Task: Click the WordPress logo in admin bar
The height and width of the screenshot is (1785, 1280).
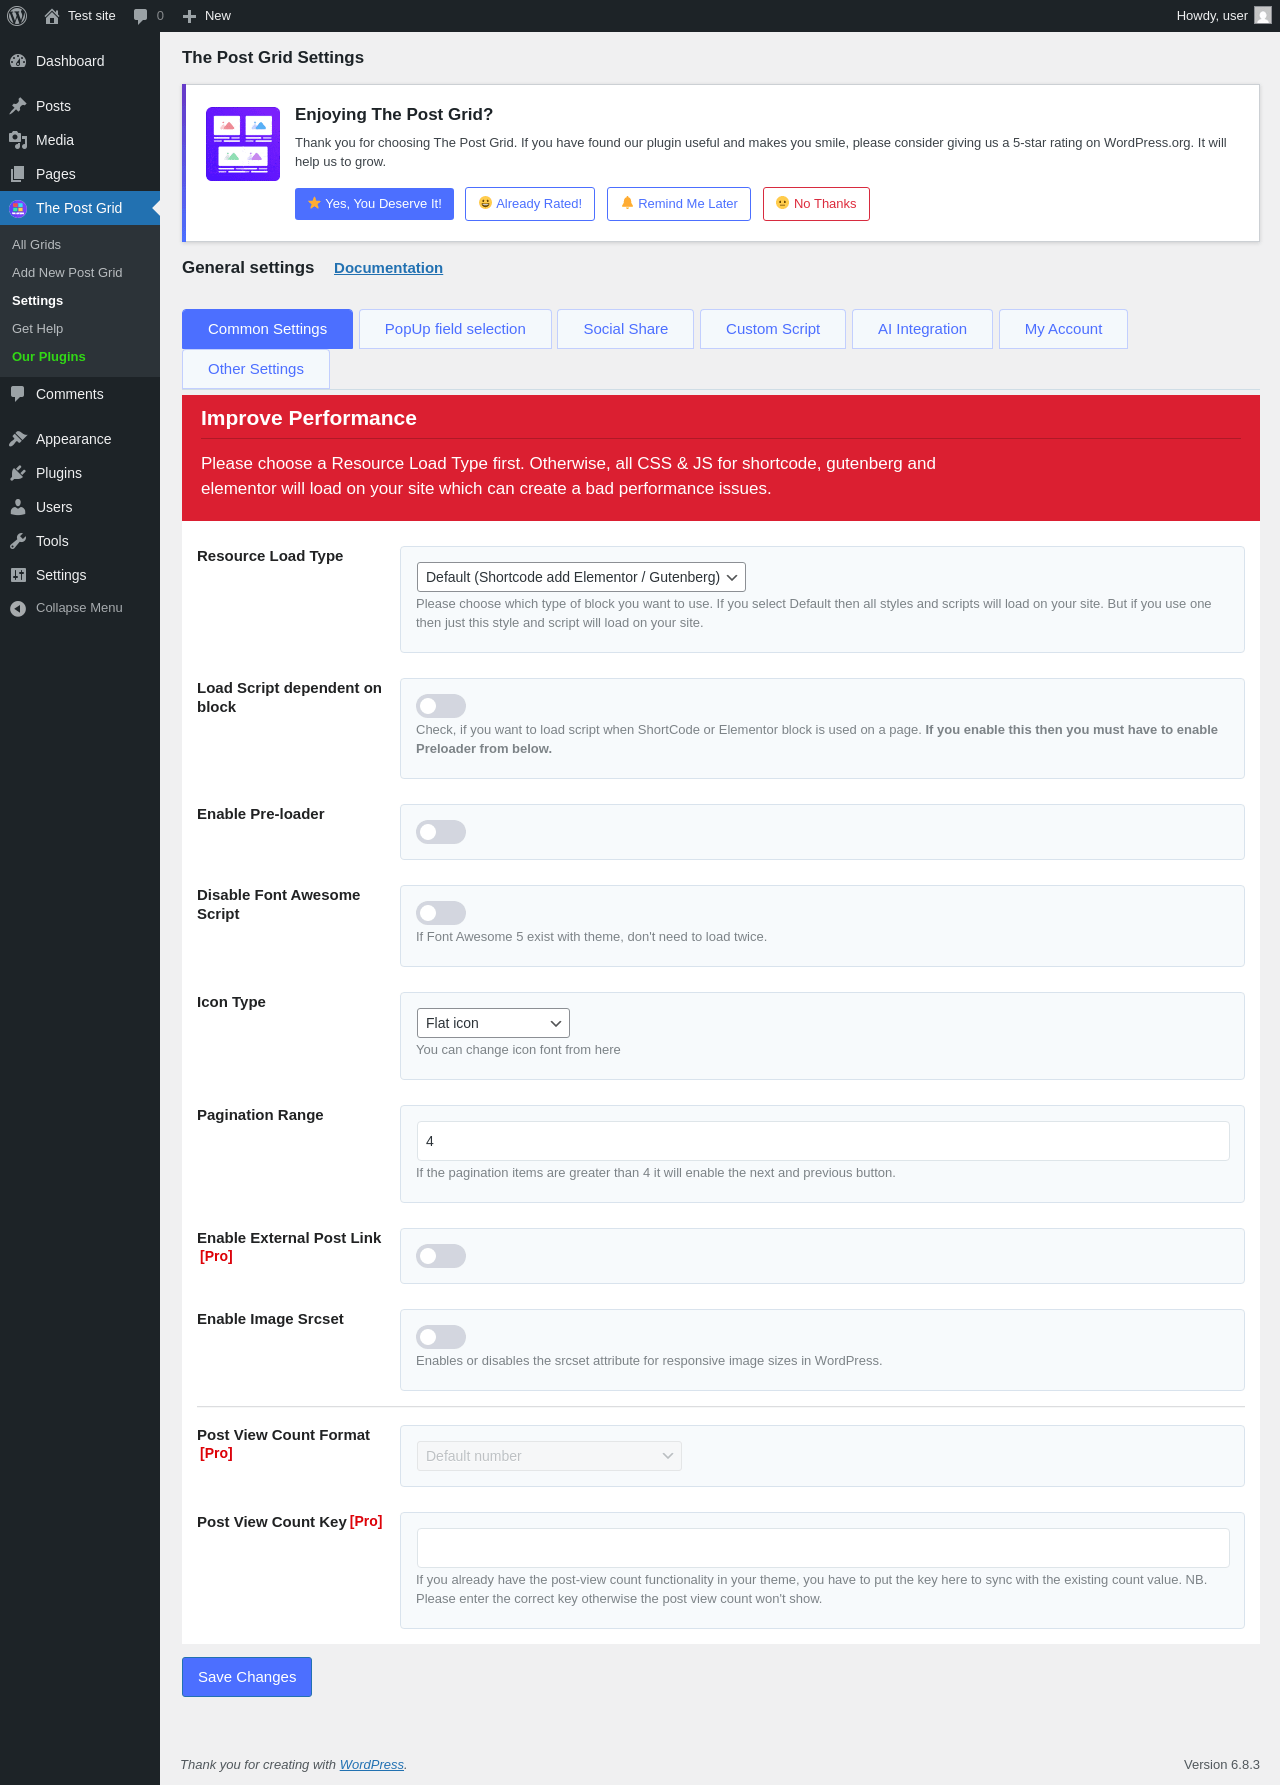Action: tap(17, 16)
